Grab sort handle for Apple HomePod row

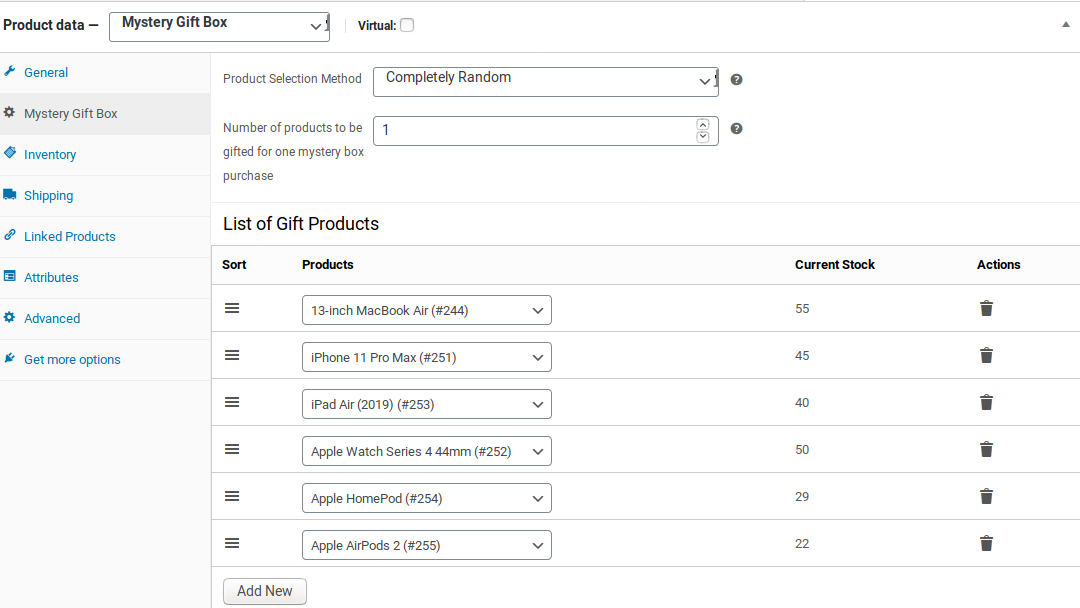tap(232, 496)
